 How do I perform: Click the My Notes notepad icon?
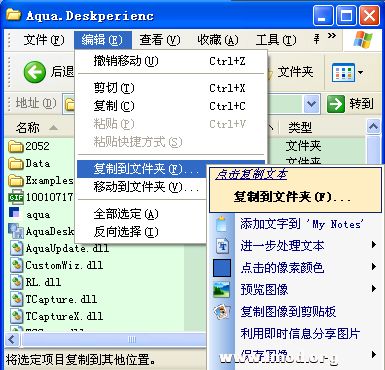[x=222, y=224]
